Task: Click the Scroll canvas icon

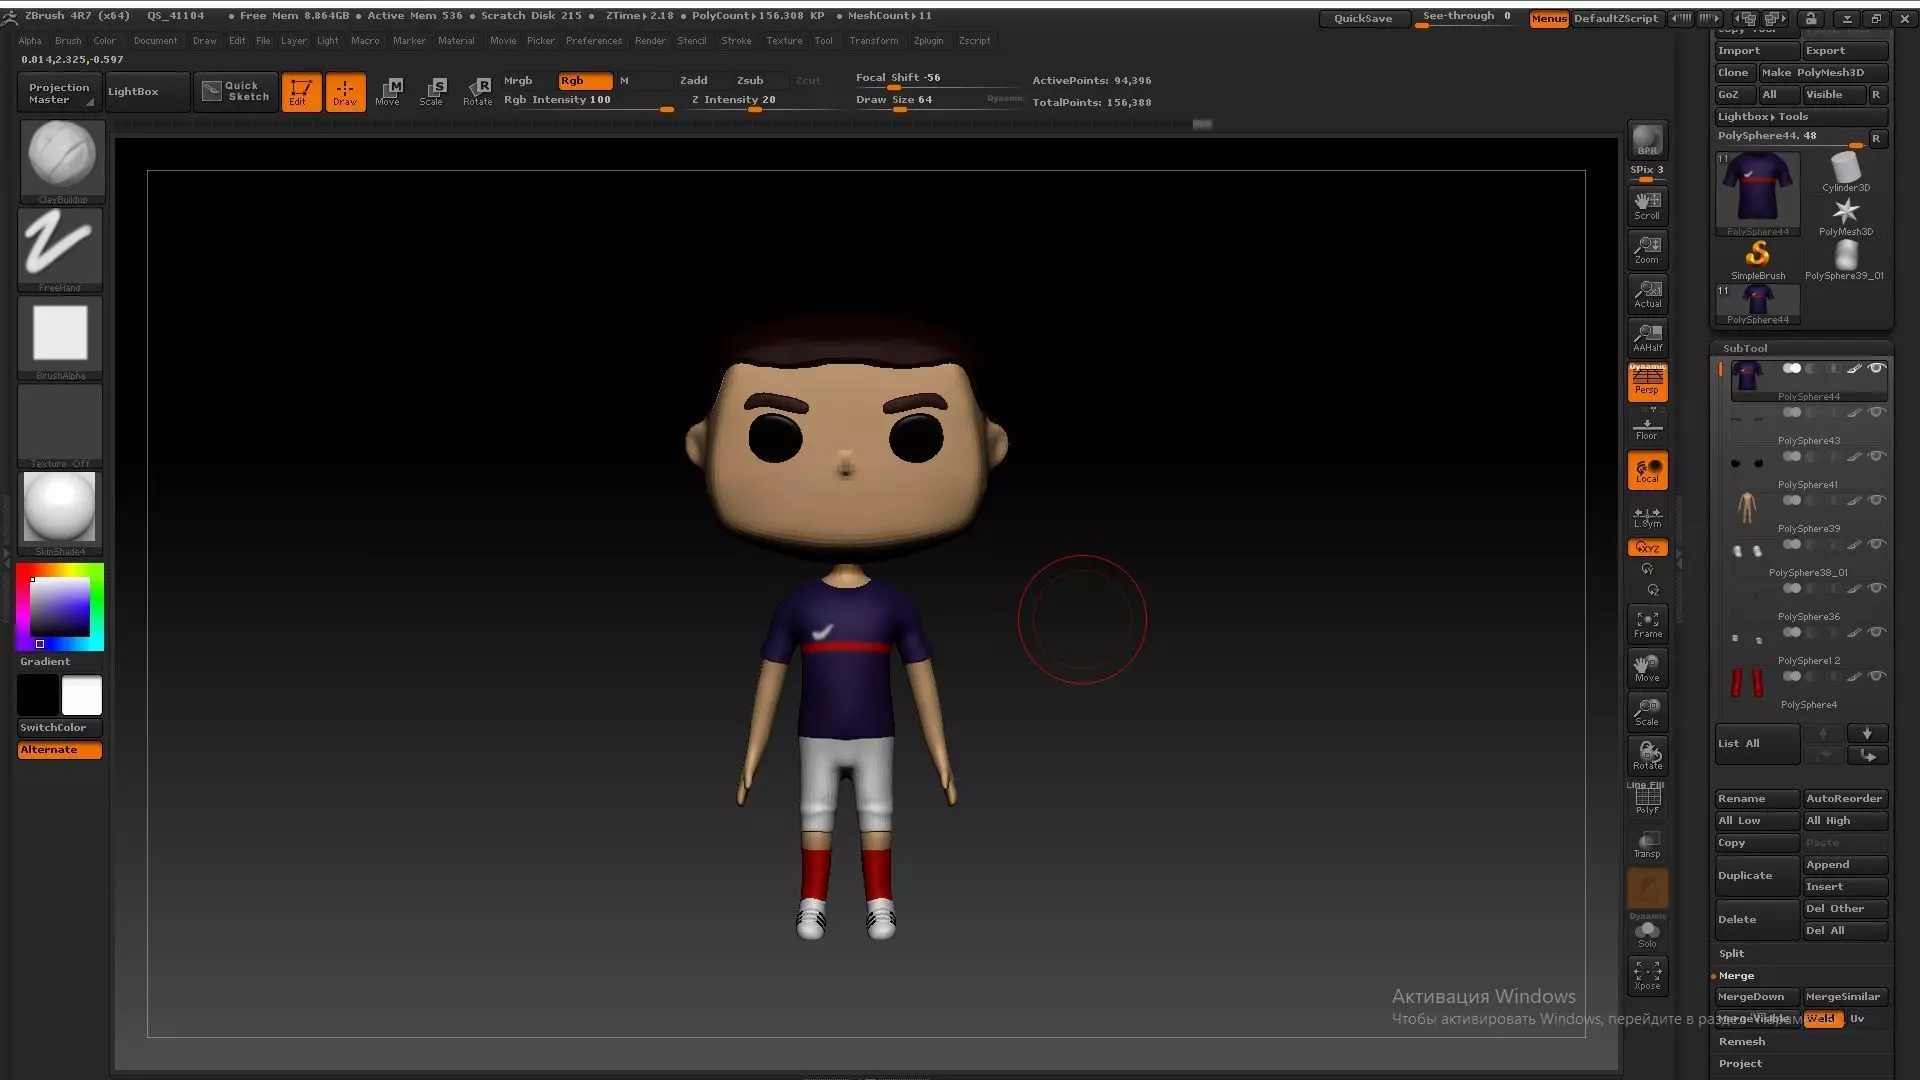Action: [1647, 205]
